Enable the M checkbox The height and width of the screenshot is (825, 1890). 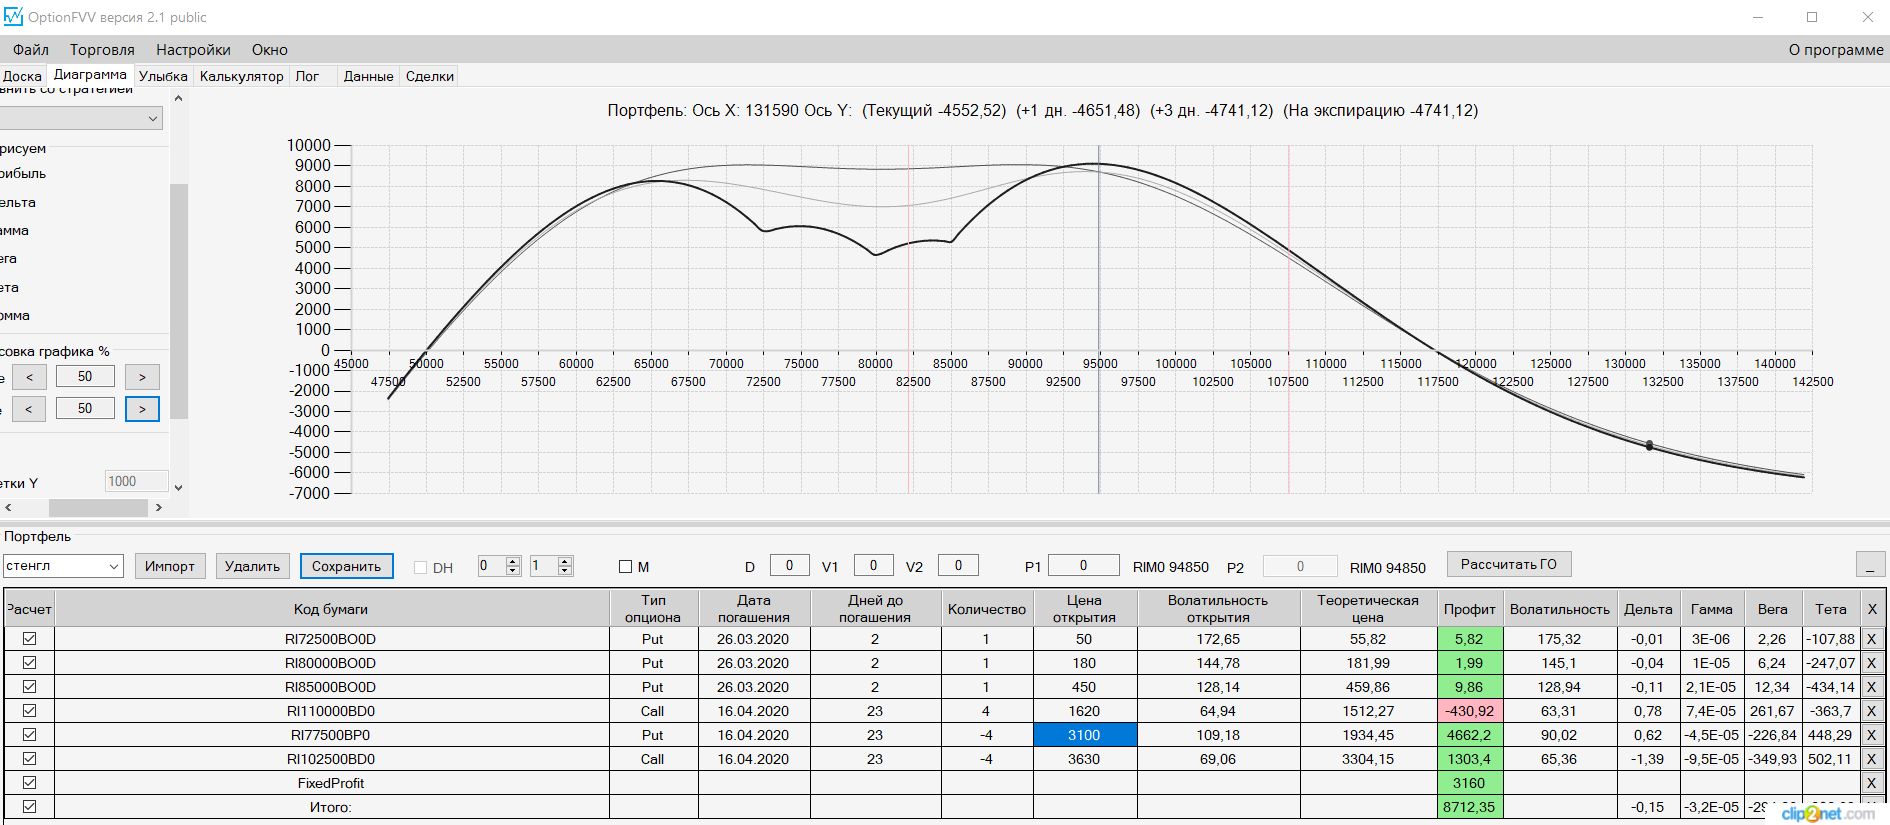(626, 567)
